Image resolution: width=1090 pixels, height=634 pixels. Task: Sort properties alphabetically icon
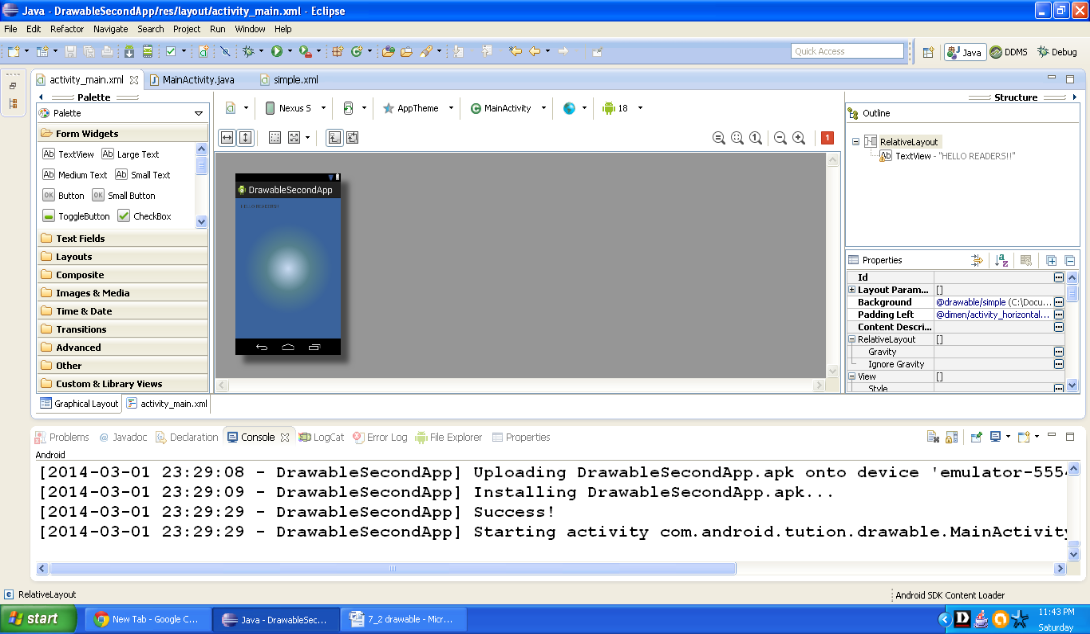1001,260
